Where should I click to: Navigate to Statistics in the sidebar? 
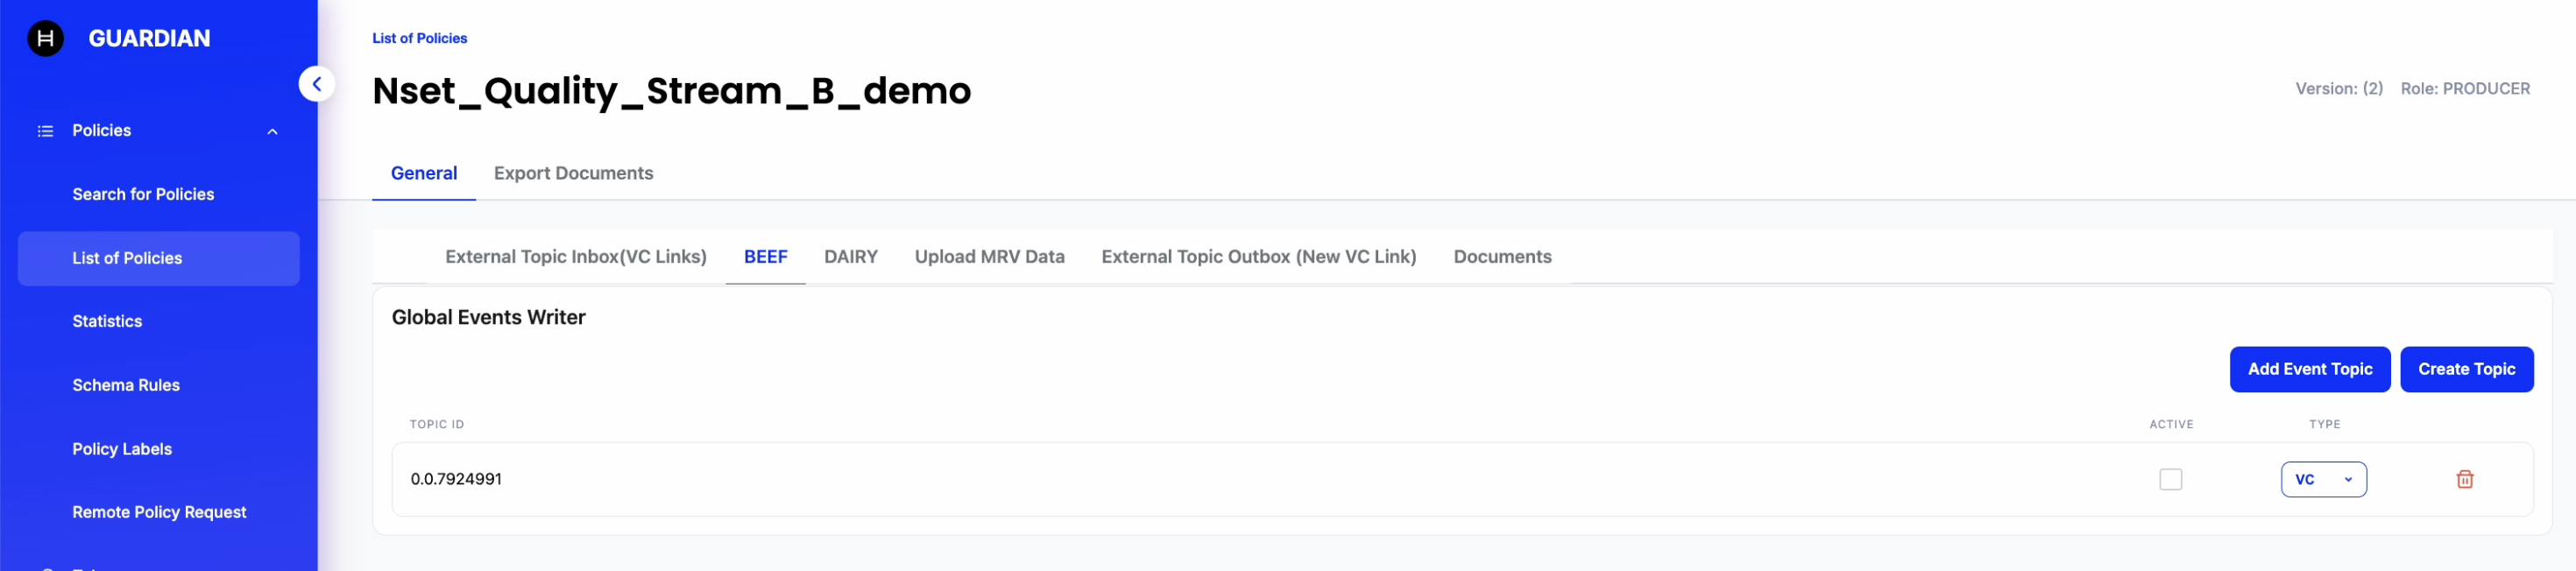tap(107, 321)
